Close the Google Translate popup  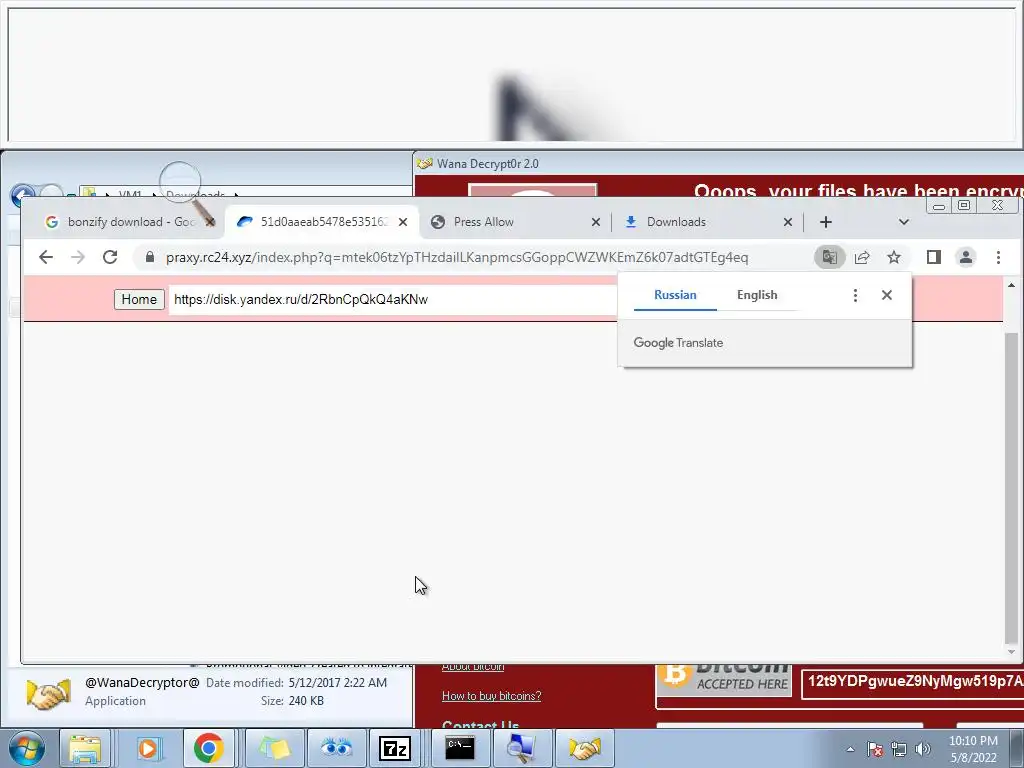[886, 295]
